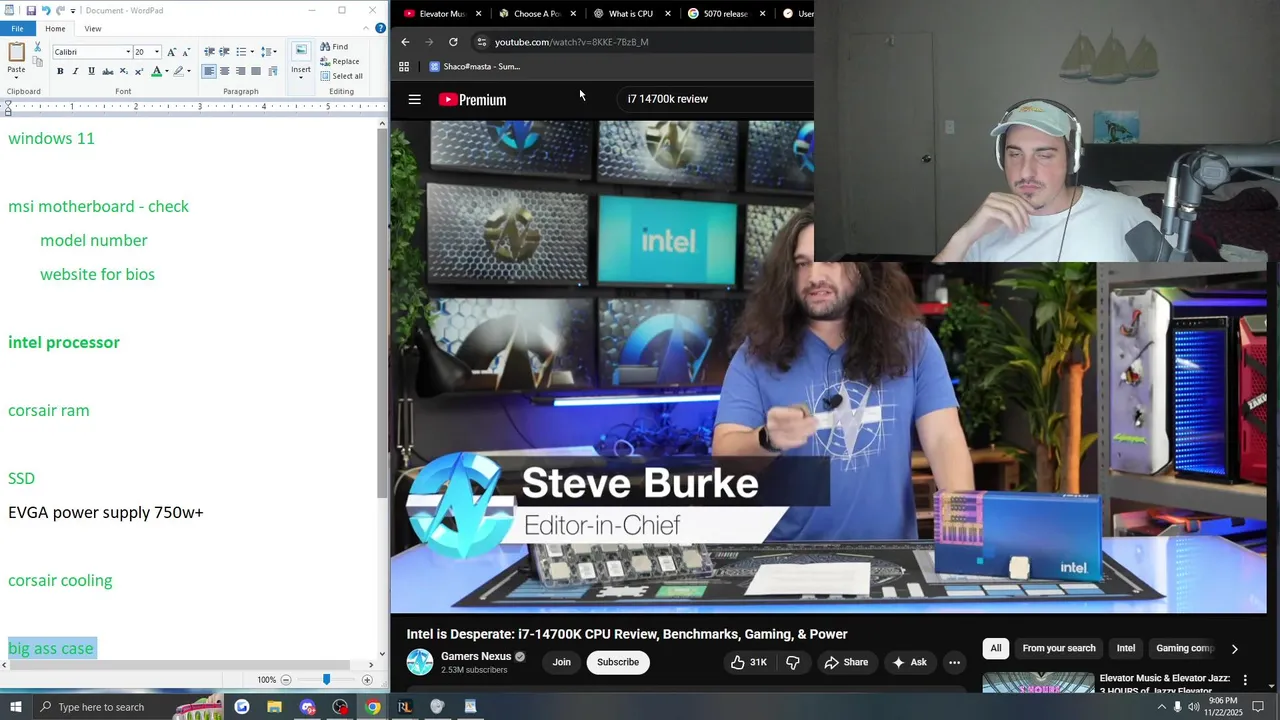Align paragraph text right
The image size is (1280, 720).
[240, 71]
